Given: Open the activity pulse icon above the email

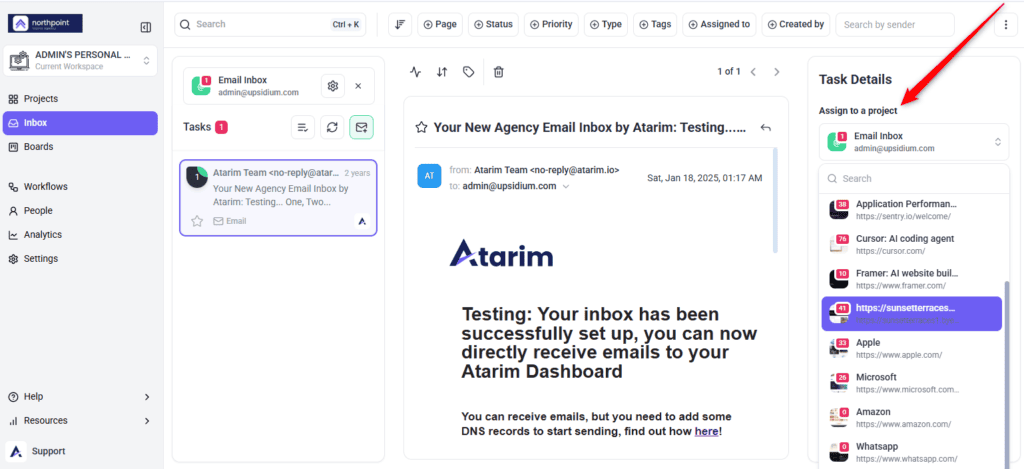Looking at the screenshot, I should (415, 72).
